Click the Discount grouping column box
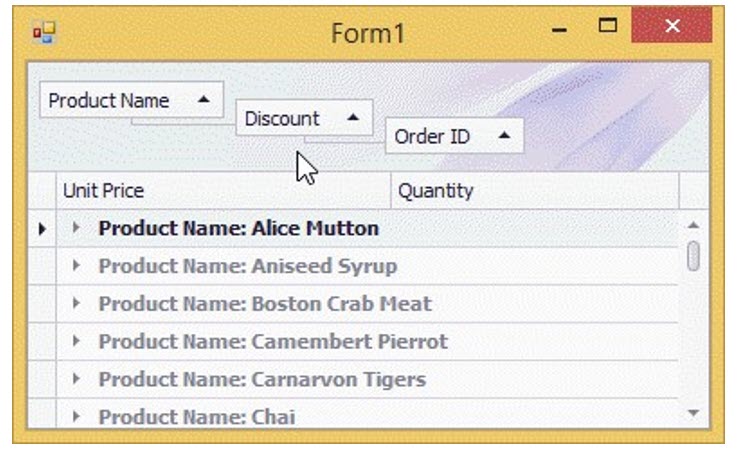 click(283, 118)
